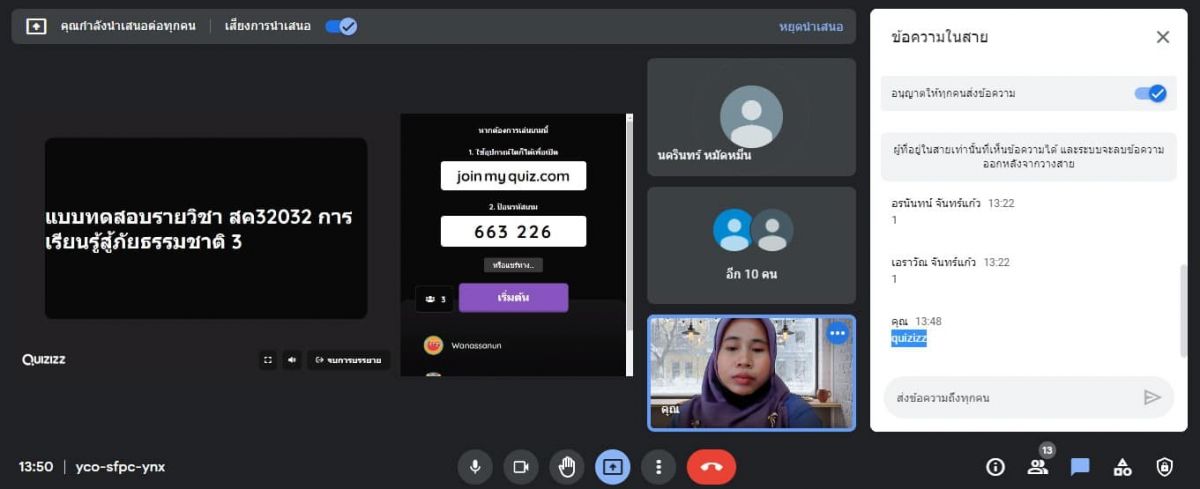
Task: Open the meeting details info icon
Action: 995,467
